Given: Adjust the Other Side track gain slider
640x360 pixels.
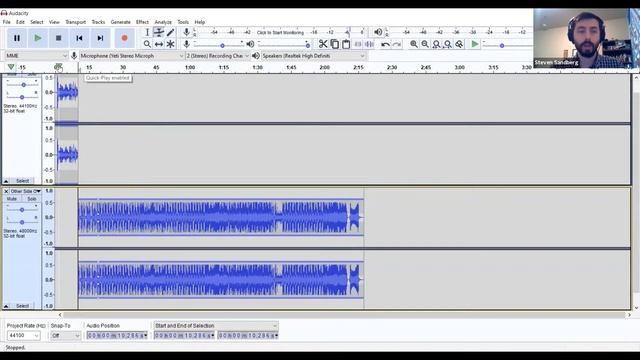Looking at the screenshot, I should pyautogui.click(x=22, y=210).
